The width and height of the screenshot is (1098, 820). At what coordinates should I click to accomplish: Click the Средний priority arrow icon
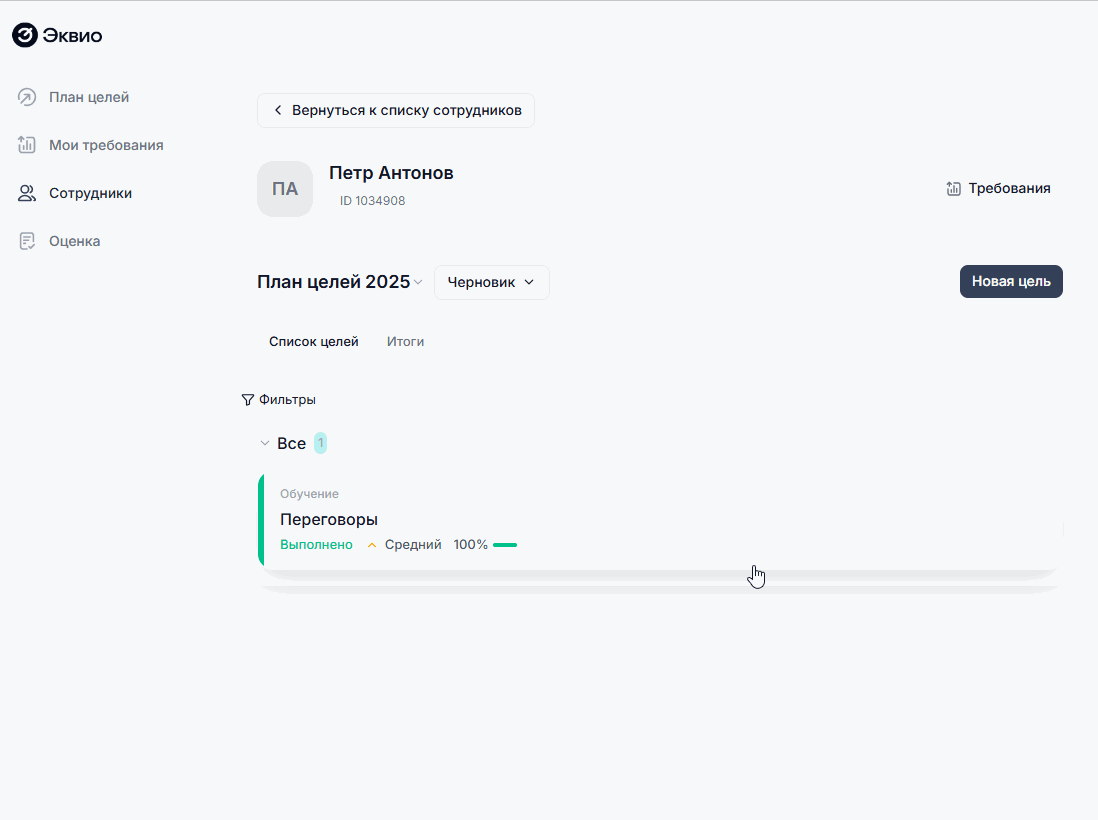(372, 545)
